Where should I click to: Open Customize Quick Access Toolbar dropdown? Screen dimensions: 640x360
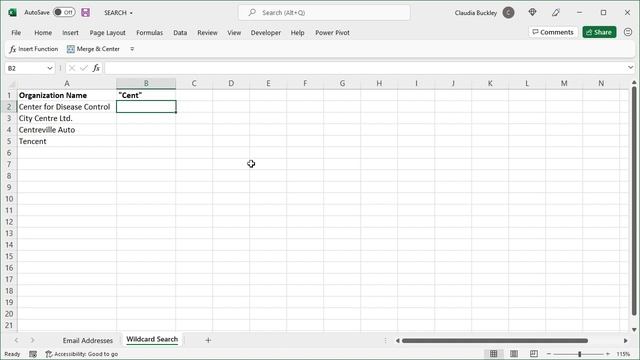132,49
